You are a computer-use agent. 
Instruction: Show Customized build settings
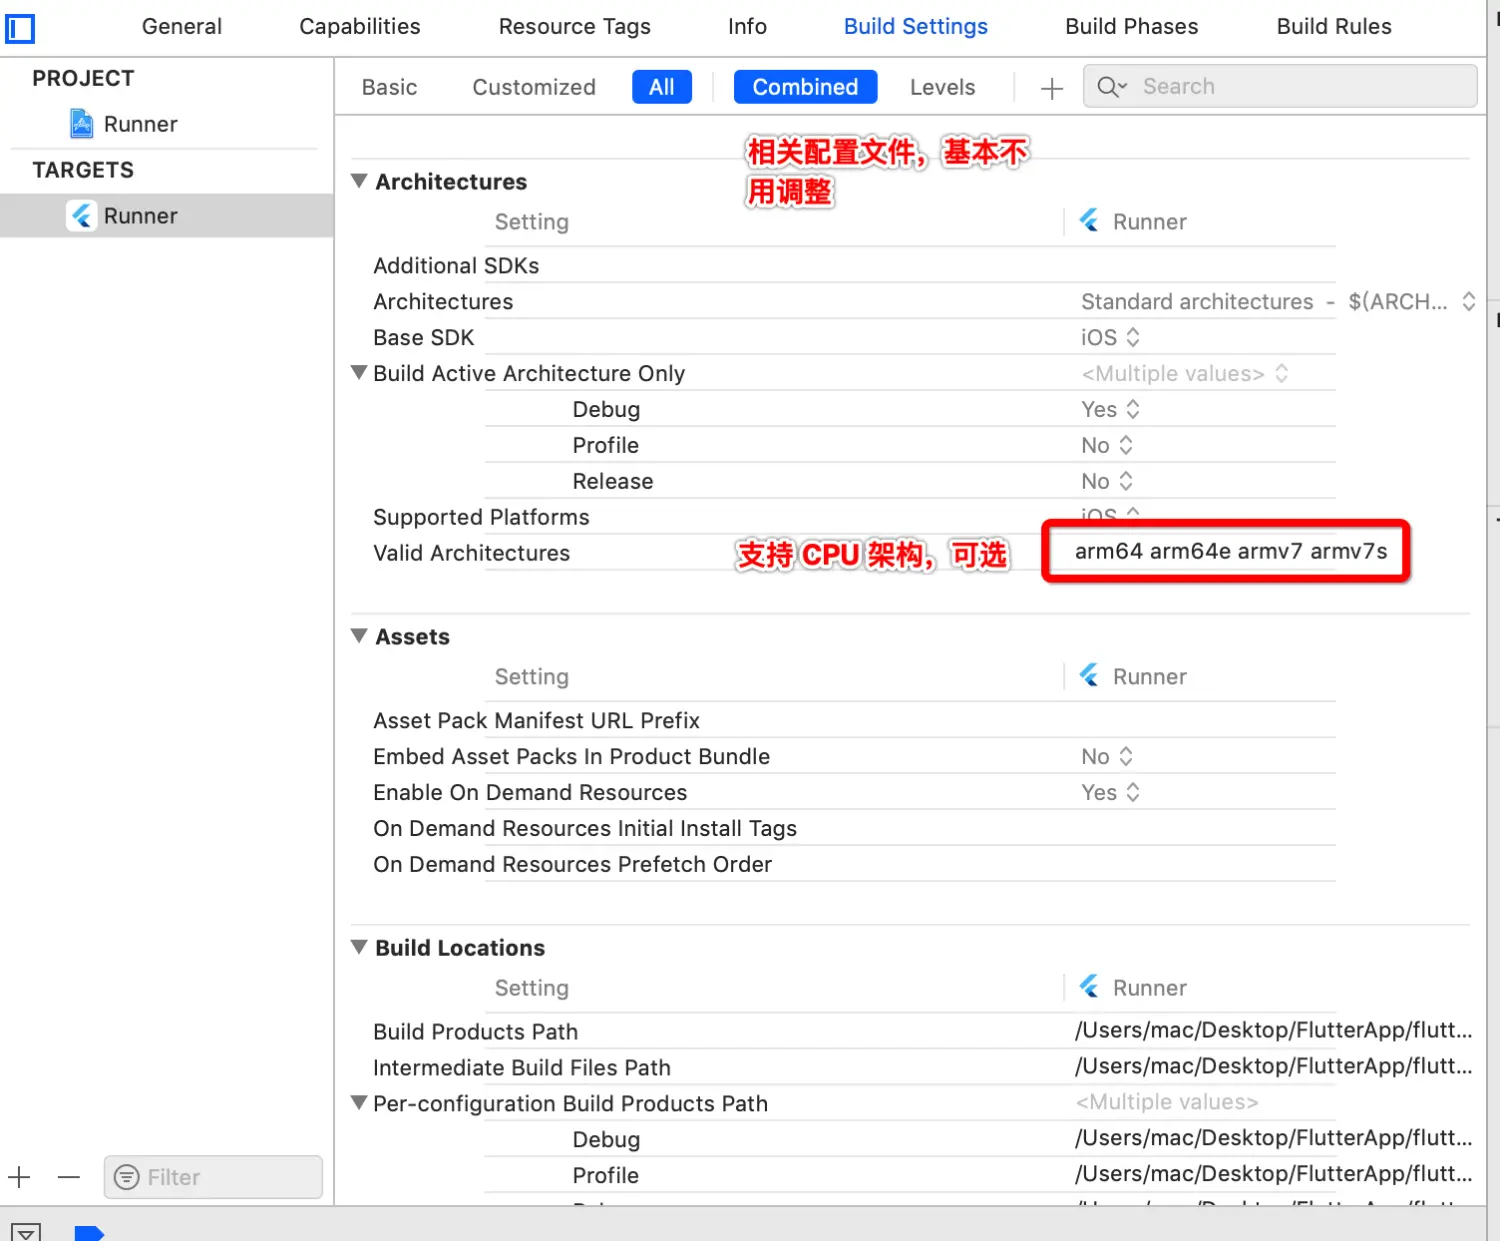click(x=534, y=88)
